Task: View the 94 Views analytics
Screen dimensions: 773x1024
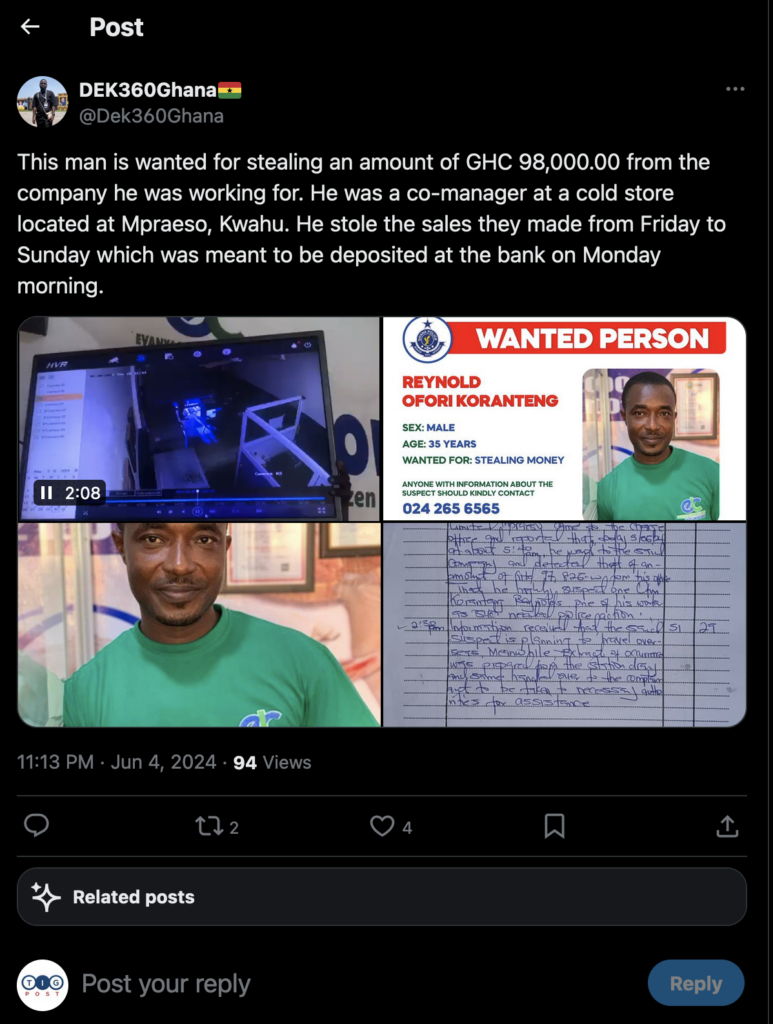Action: point(272,762)
